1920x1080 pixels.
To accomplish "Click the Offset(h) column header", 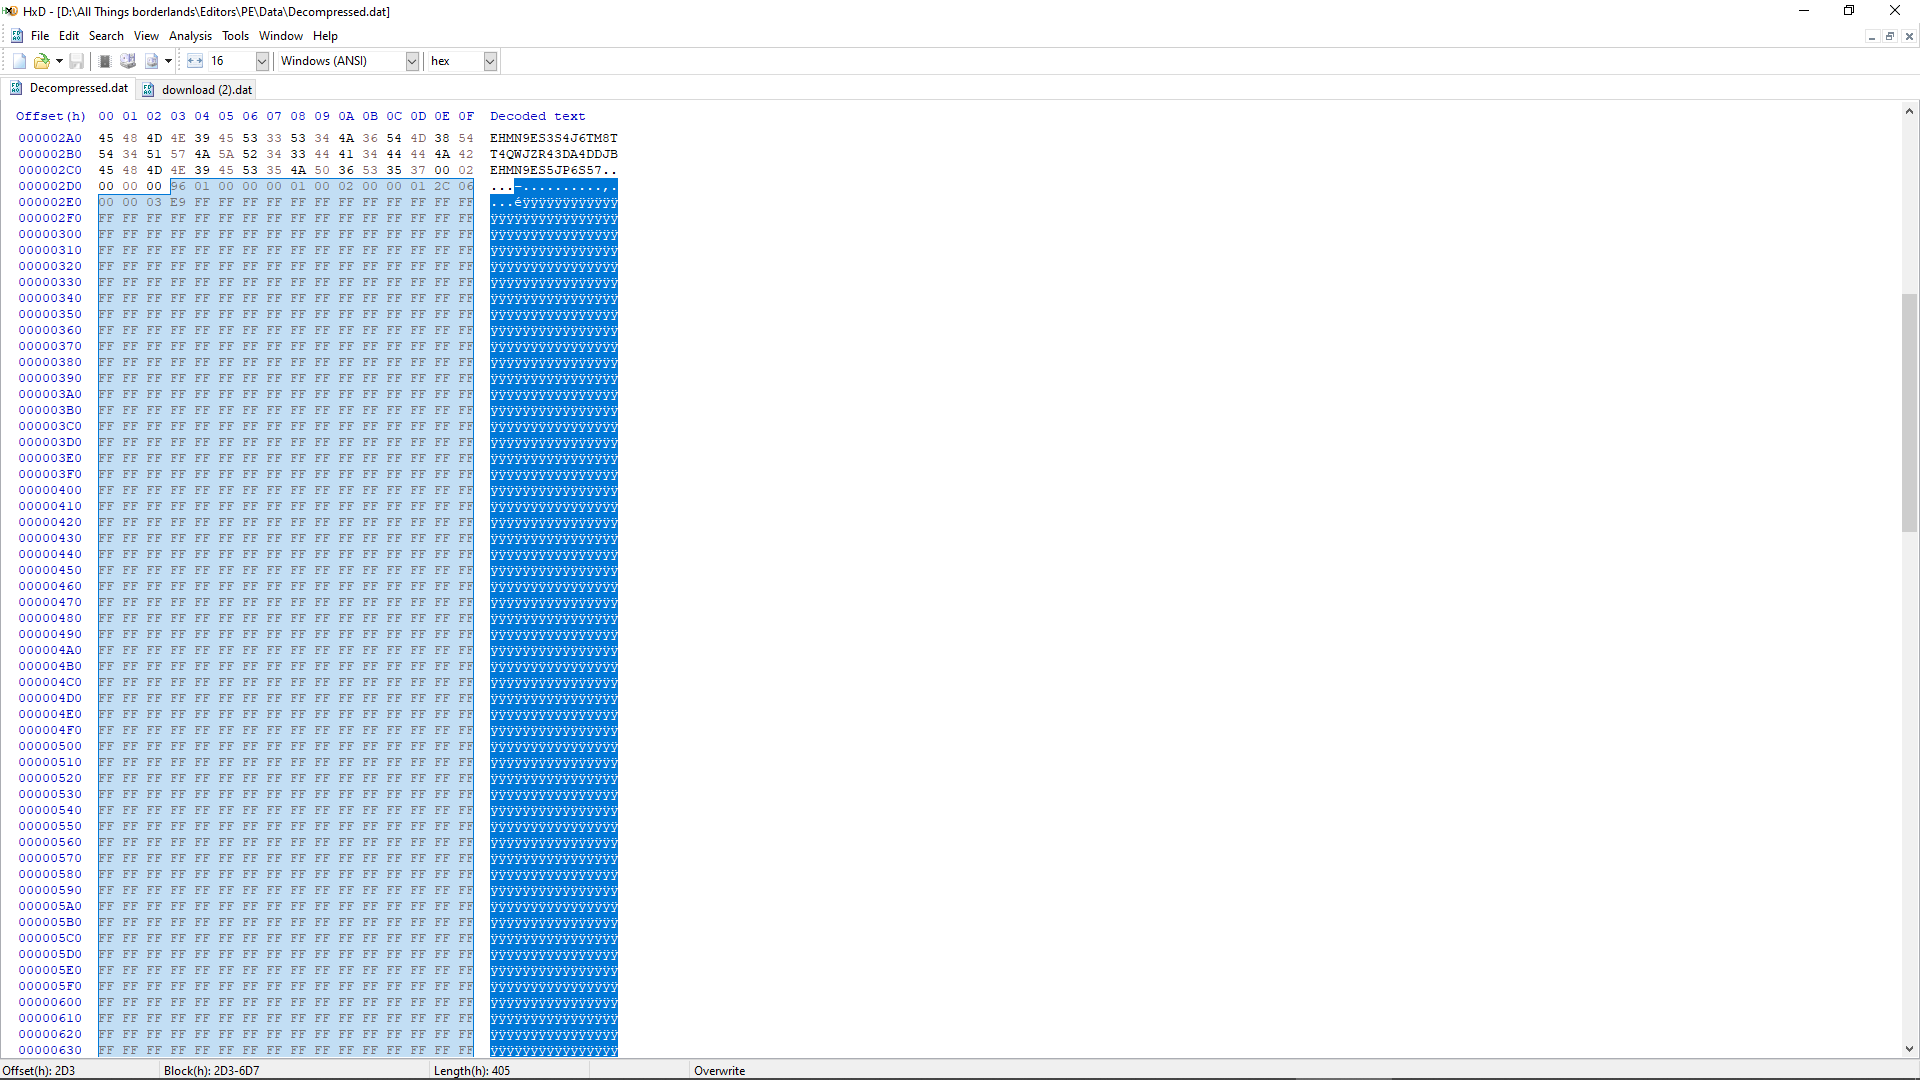I will [x=51, y=116].
